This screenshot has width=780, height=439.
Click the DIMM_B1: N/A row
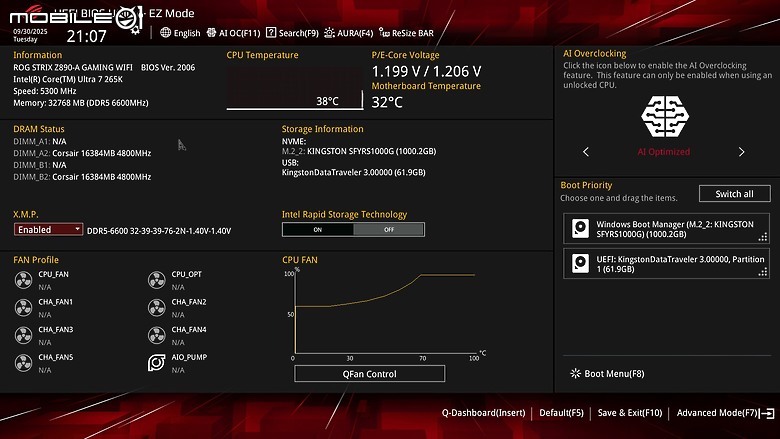coord(40,165)
